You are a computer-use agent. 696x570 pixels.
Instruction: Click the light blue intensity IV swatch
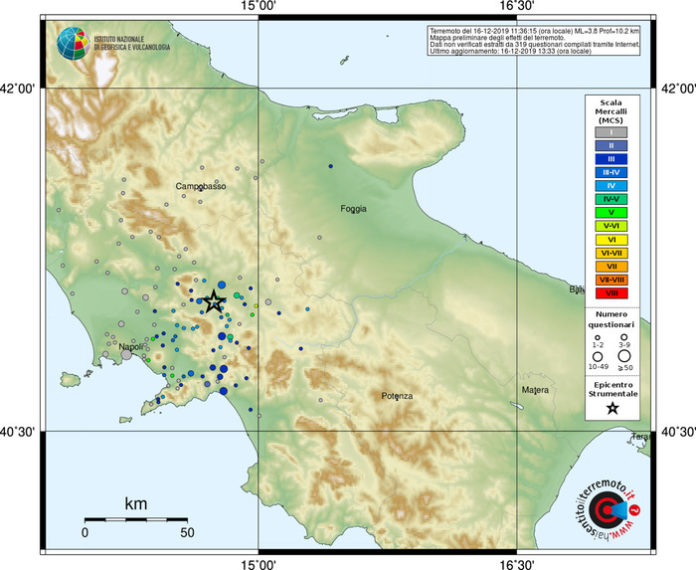[611, 186]
